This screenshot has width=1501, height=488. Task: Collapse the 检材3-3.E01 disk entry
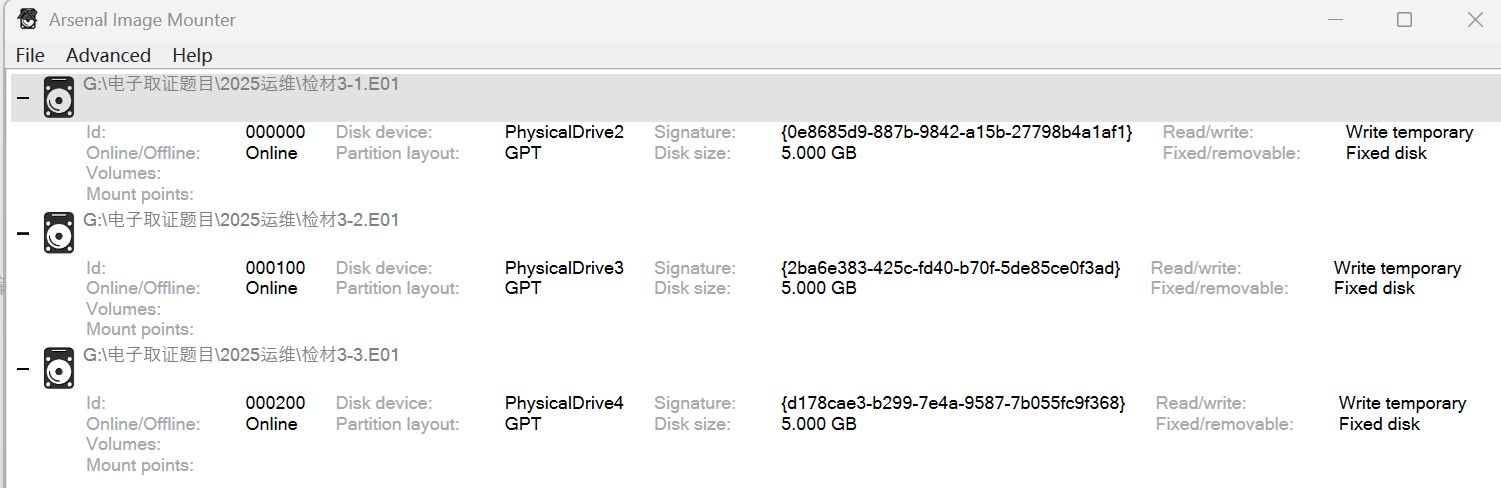(23, 368)
